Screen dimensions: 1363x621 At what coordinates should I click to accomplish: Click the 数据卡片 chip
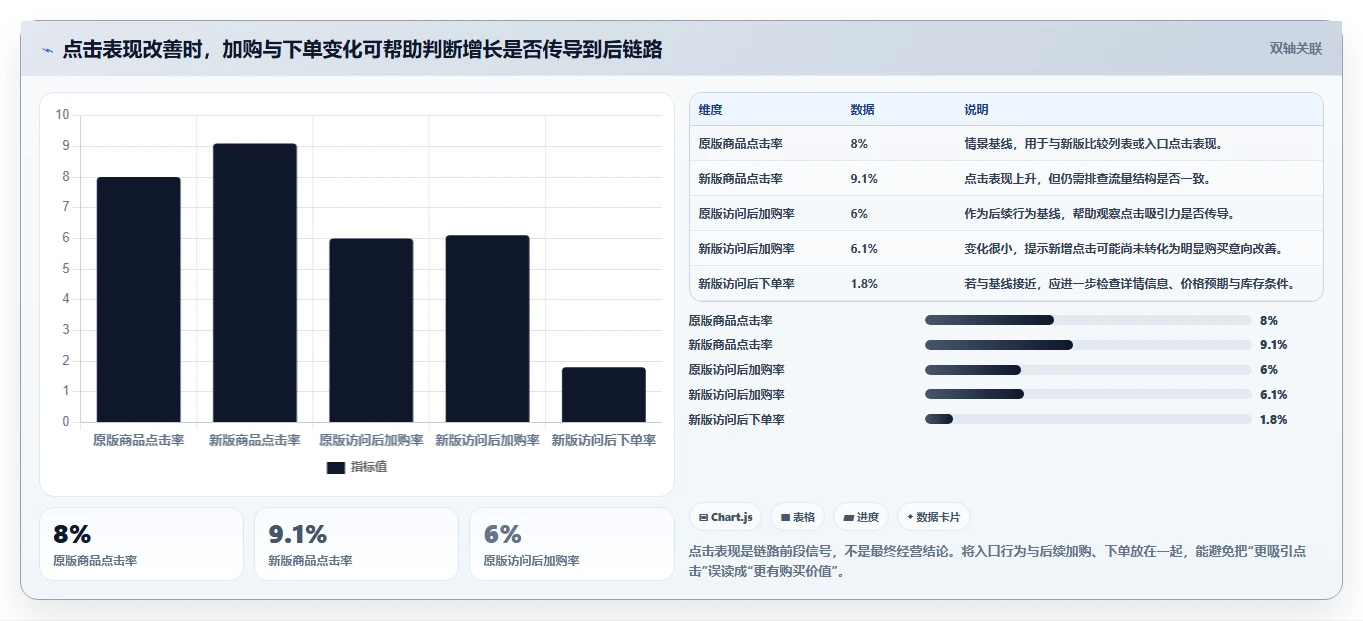pyautogui.click(x=933, y=517)
